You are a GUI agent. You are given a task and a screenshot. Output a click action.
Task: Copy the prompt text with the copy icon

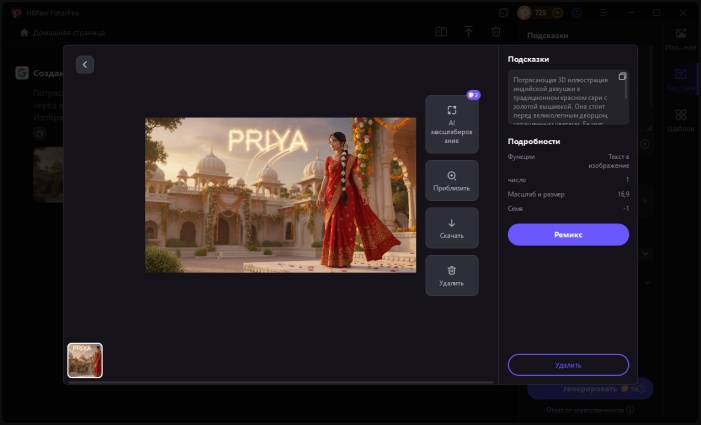622,77
